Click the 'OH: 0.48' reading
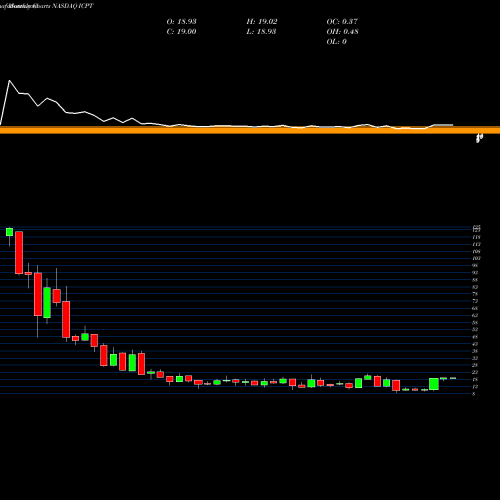Viewport: 500px width, 500px height. (342, 32)
